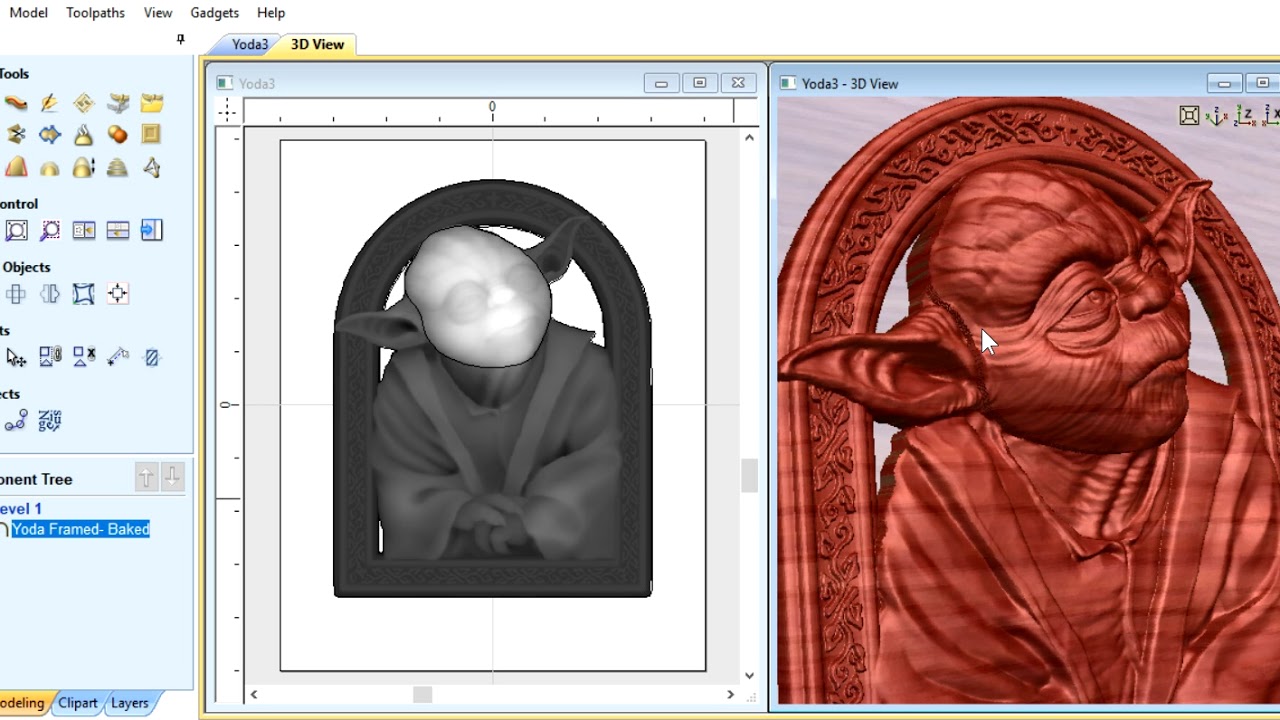Open the Gadgets menu
1280x720 pixels.
[214, 13]
